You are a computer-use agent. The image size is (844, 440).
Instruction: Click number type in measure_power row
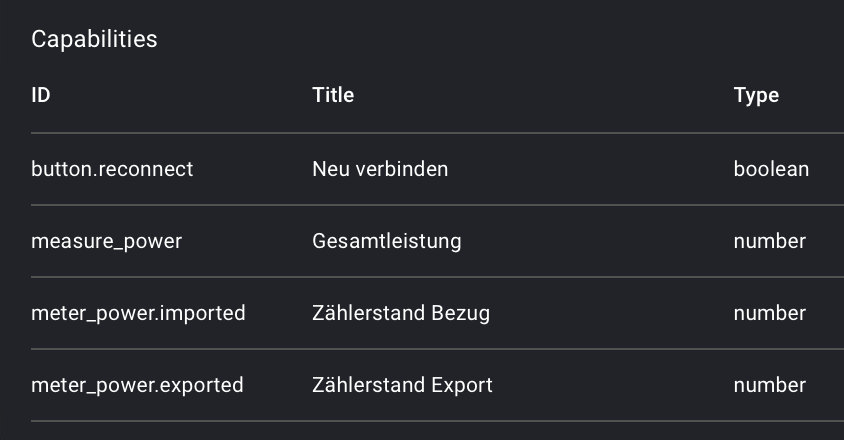[769, 241]
